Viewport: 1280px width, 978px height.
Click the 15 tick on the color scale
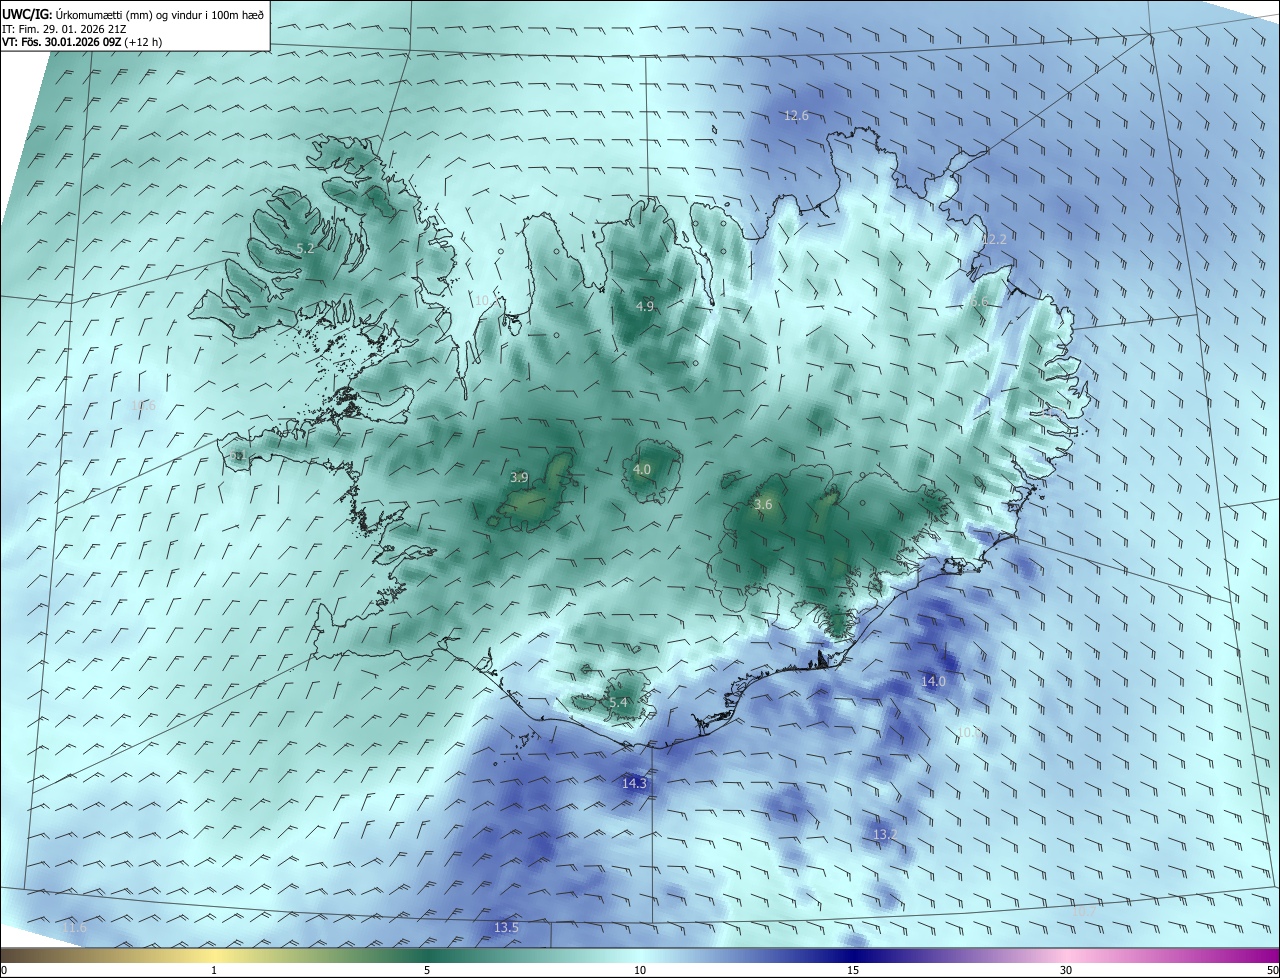853,970
